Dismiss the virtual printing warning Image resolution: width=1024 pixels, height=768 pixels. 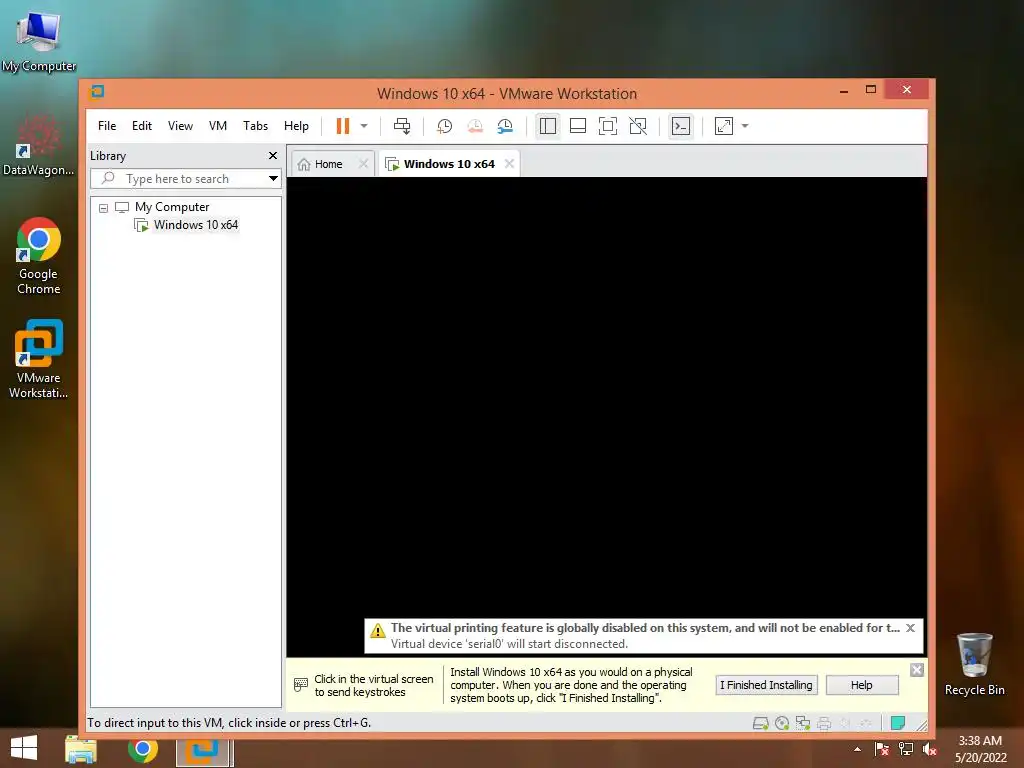click(910, 628)
